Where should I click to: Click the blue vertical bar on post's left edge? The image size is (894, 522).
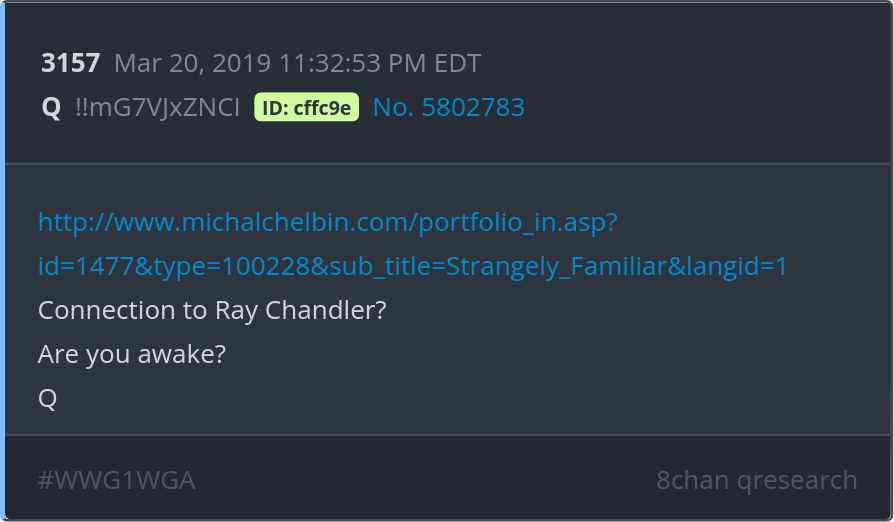click(2, 261)
